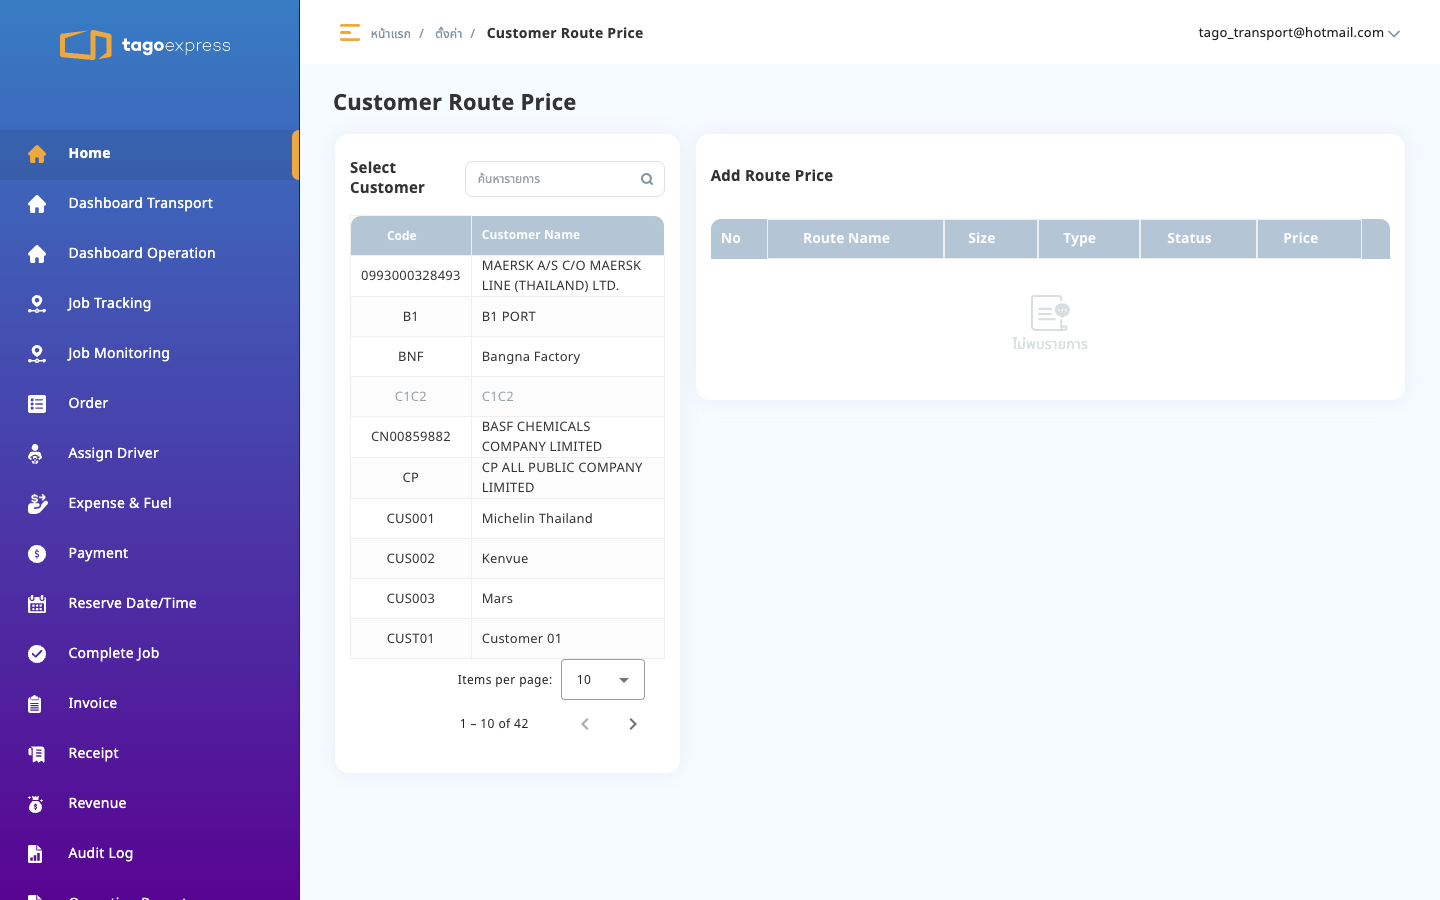
Task: Click the Order list icon
Action: (37, 404)
